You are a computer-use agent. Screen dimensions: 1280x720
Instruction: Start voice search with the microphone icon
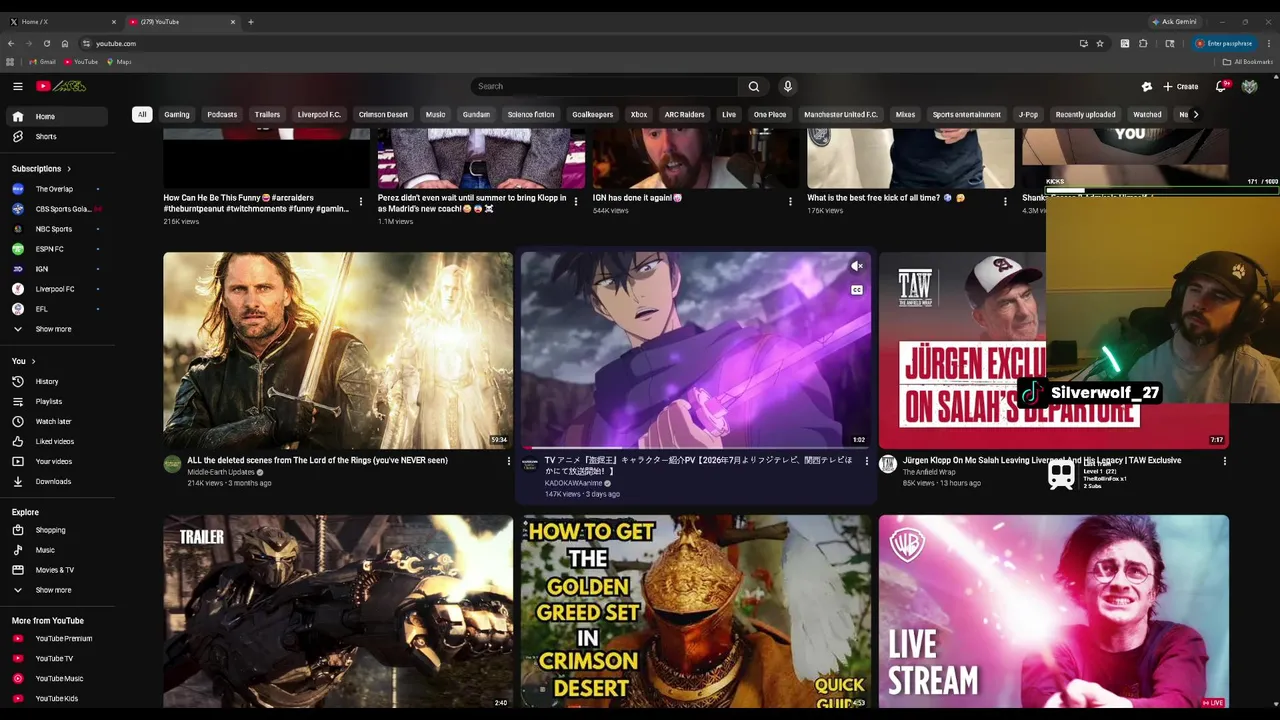[x=788, y=86]
